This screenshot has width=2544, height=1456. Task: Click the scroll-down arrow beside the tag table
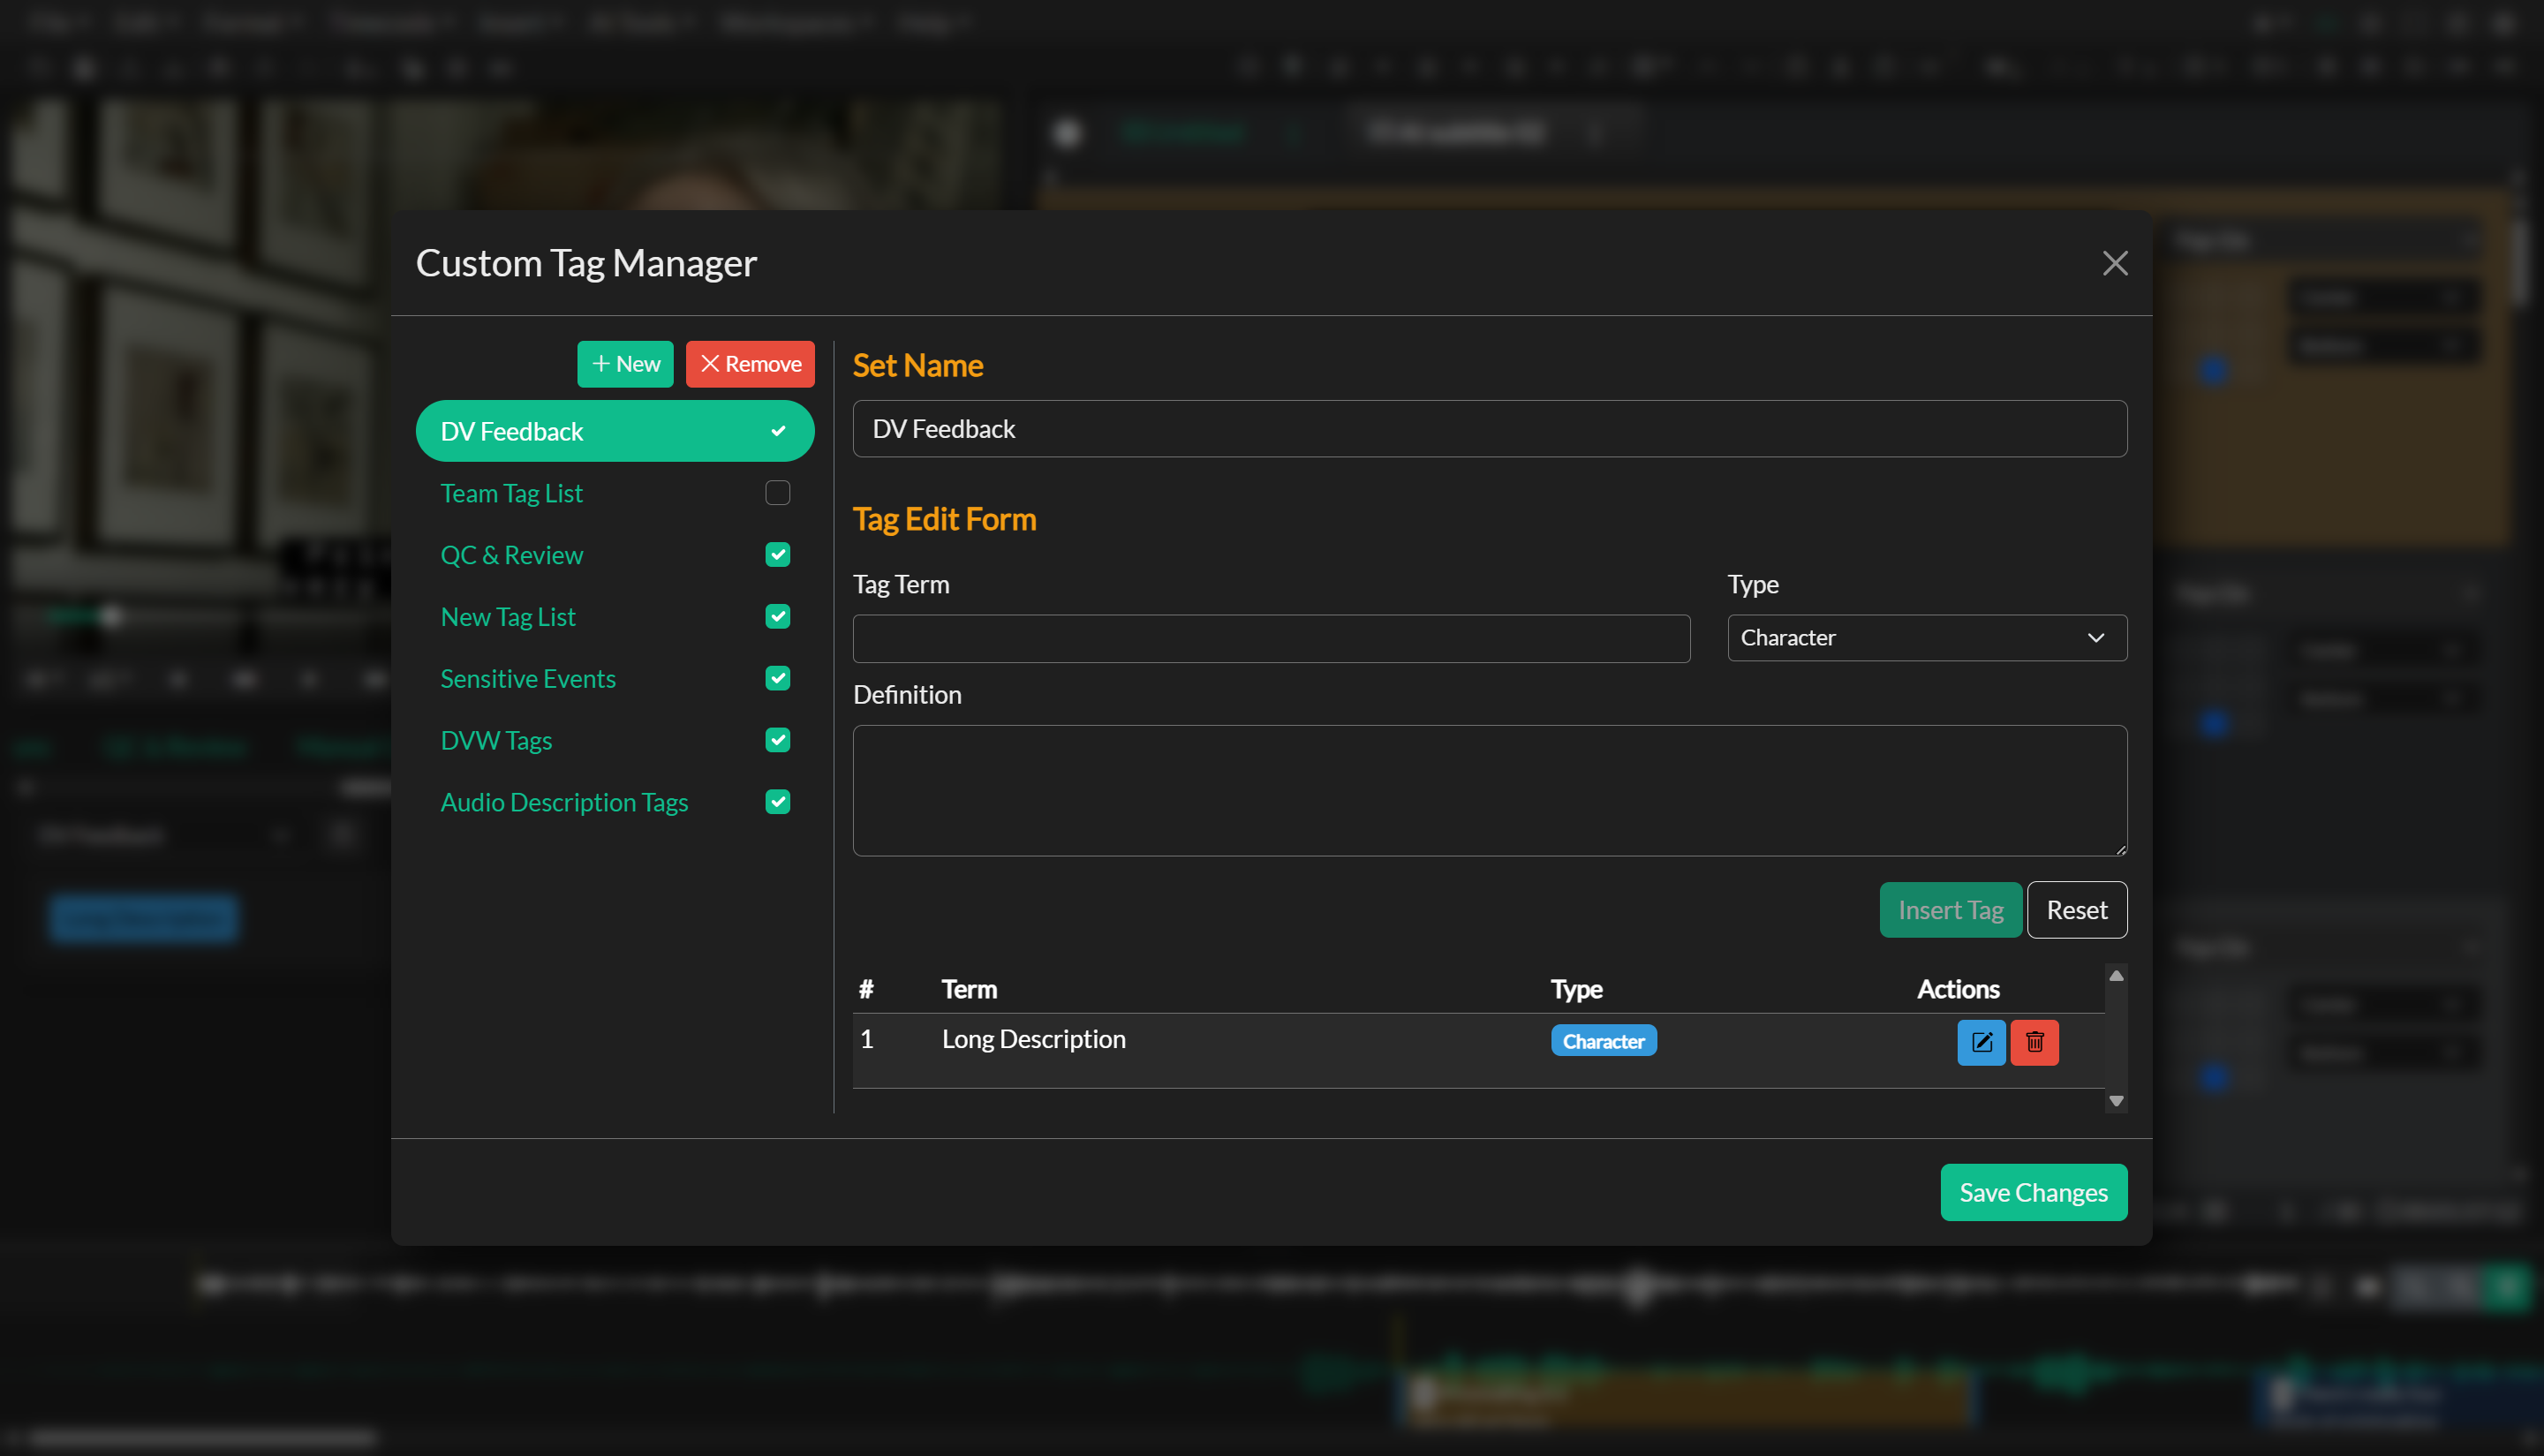(x=2116, y=1100)
